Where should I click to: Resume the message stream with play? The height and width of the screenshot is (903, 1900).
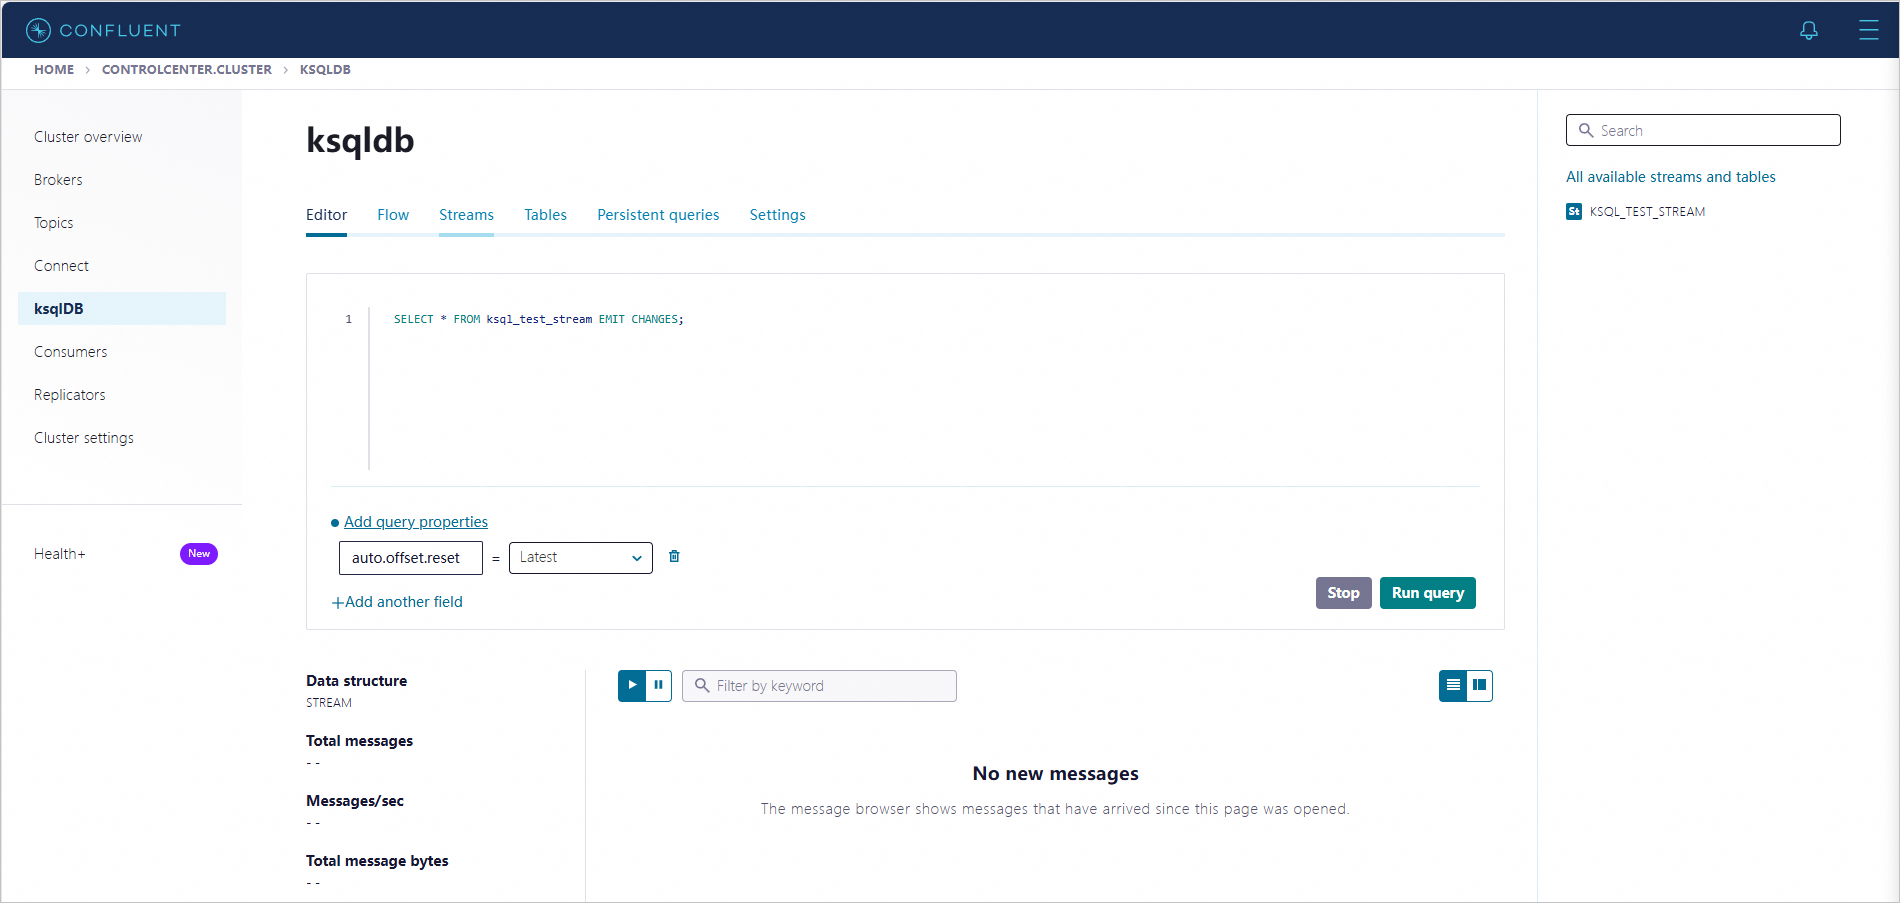coord(632,685)
